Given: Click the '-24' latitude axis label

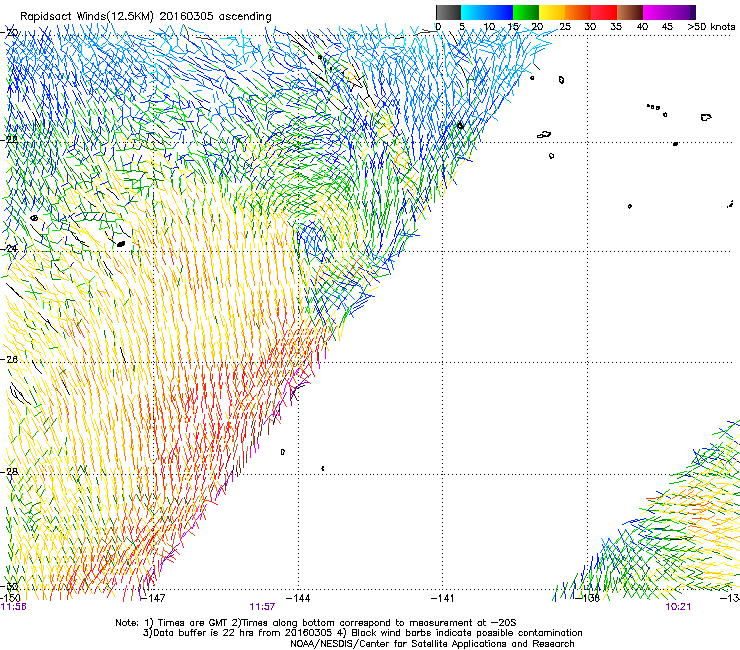Looking at the screenshot, I should coord(10,248).
